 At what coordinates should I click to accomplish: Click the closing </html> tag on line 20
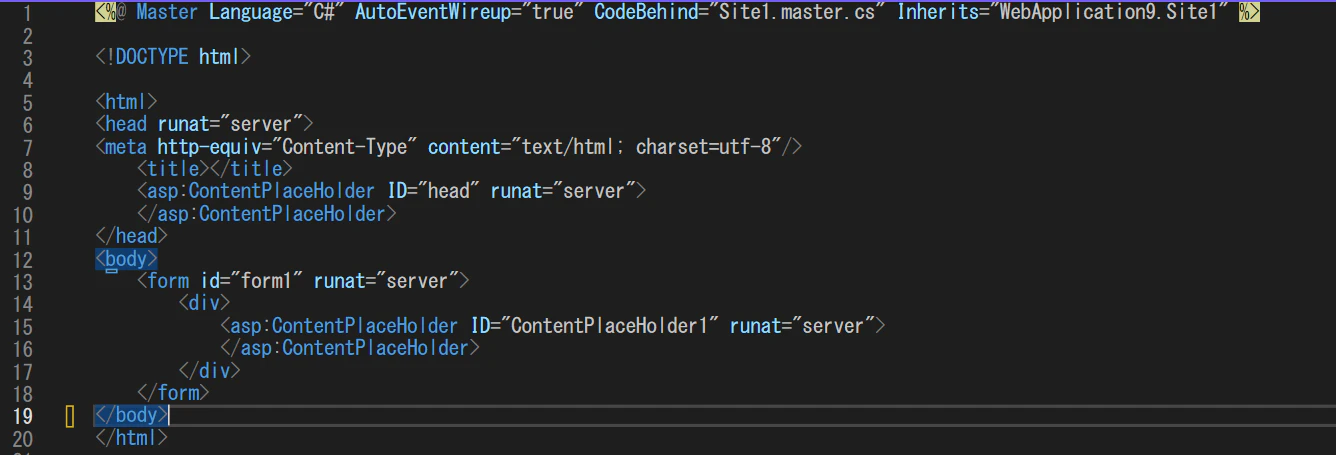pyautogui.click(x=131, y=437)
